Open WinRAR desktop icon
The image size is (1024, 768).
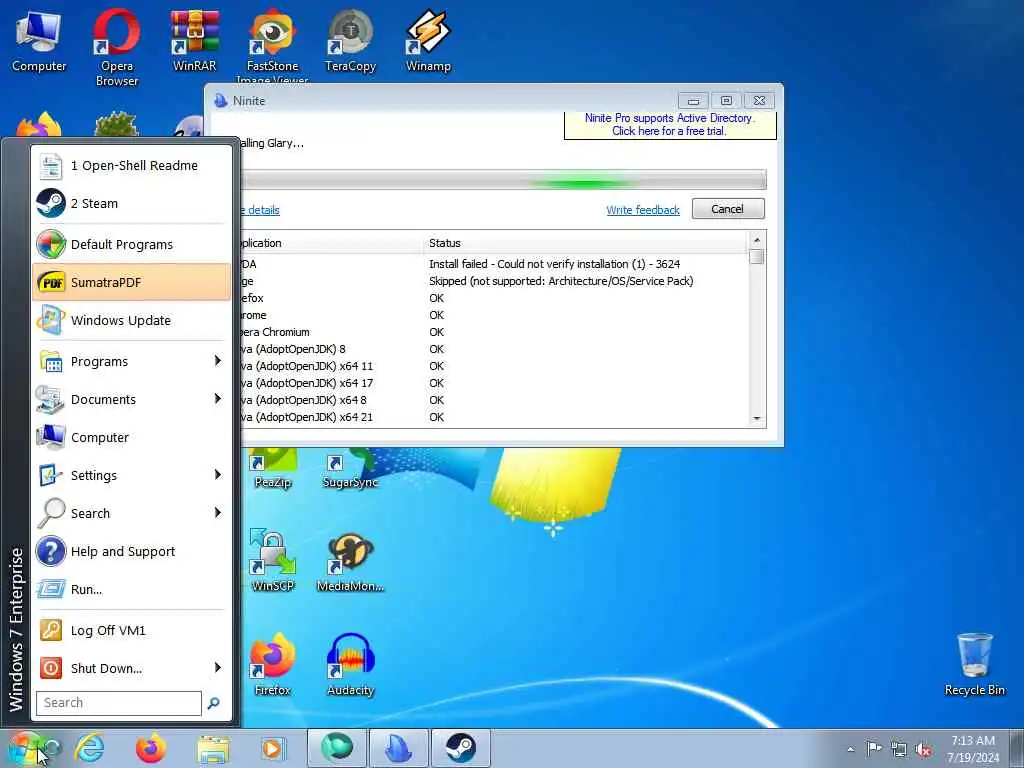(195, 41)
